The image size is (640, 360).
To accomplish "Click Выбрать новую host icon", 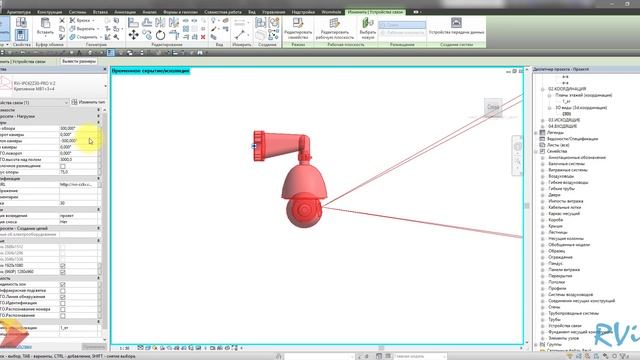I will [368, 23].
